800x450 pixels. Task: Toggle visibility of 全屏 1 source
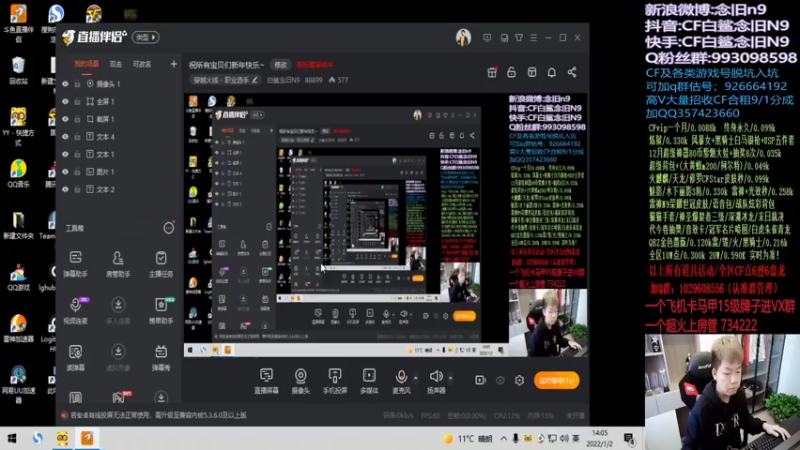click(65, 102)
